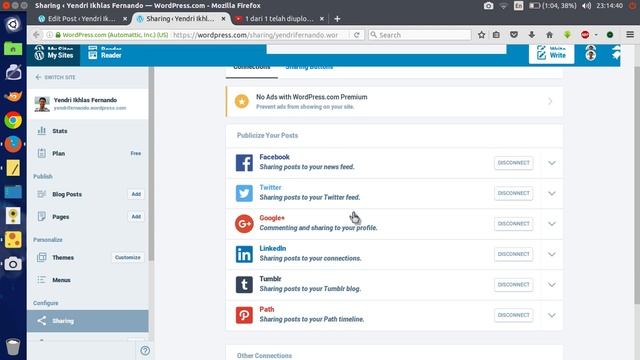Expand the Path connection details
This screenshot has width=640, height=360.
pyautogui.click(x=551, y=315)
